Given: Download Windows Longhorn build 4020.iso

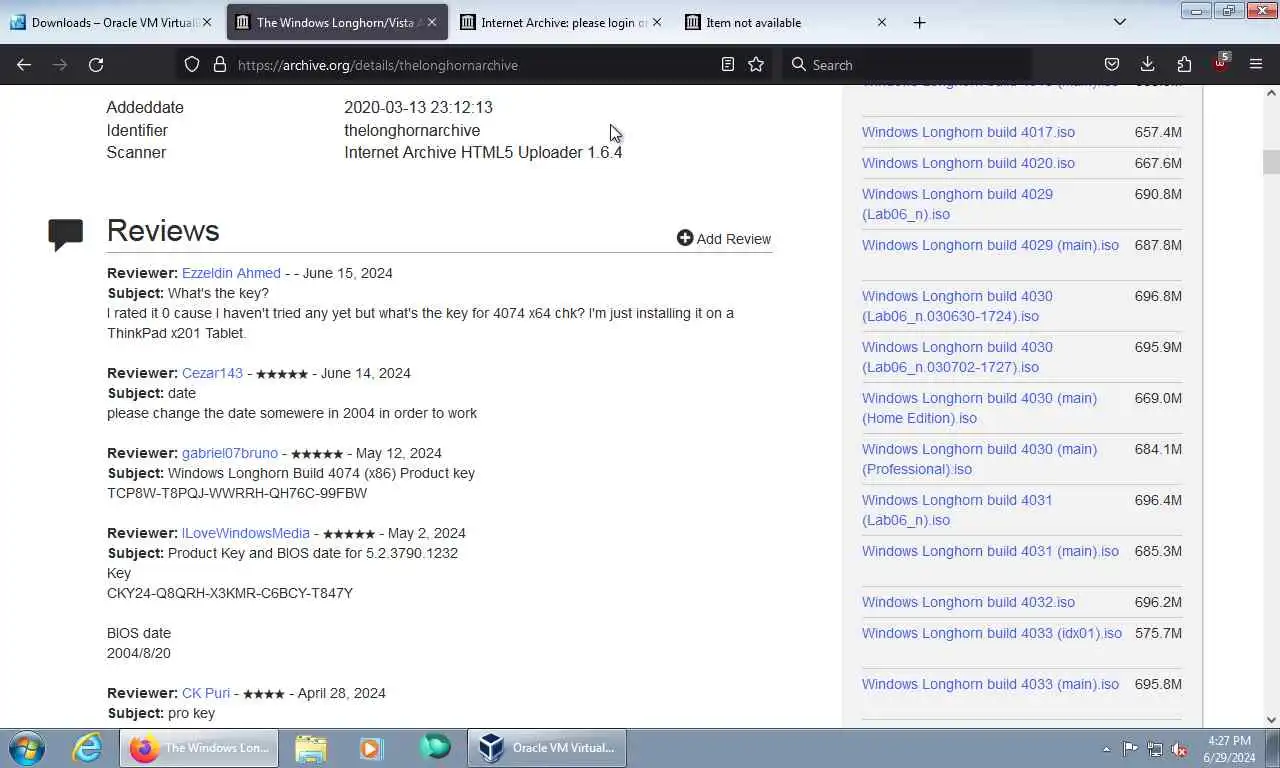Looking at the screenshot, I should click(968, 163).
